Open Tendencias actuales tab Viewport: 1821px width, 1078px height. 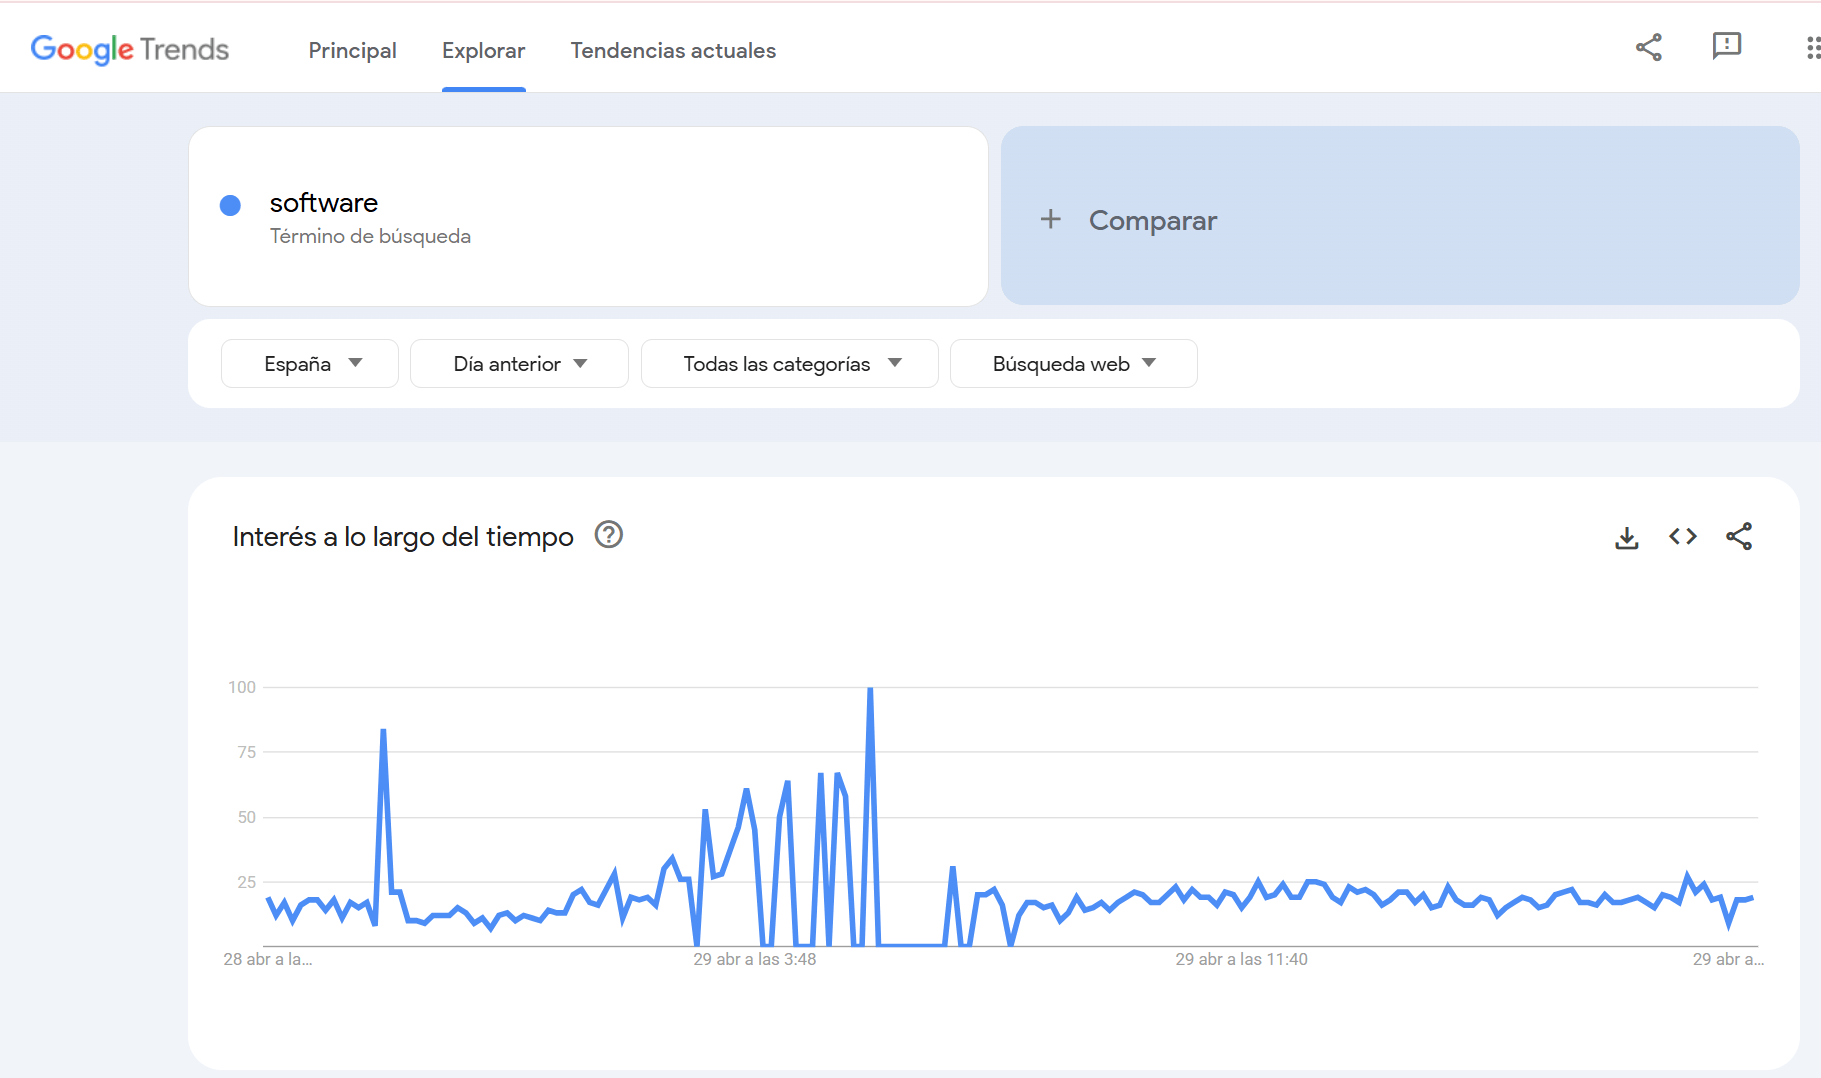pyautogui.click(x=673, y=50)
